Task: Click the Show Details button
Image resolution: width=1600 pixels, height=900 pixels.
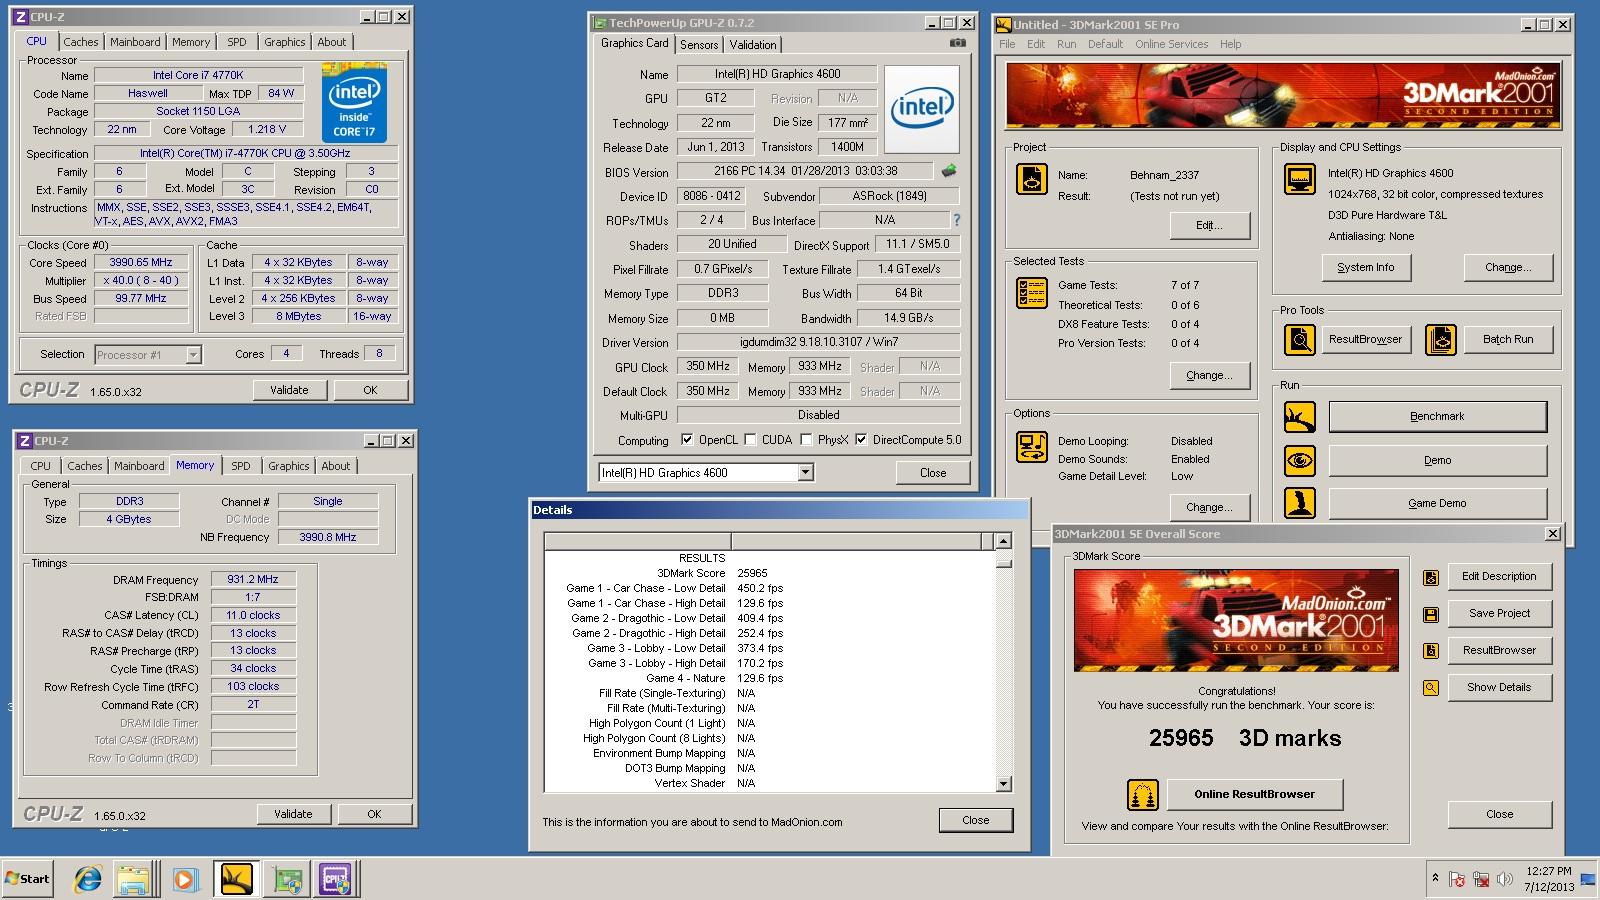Action: [x=1499, y=687]
